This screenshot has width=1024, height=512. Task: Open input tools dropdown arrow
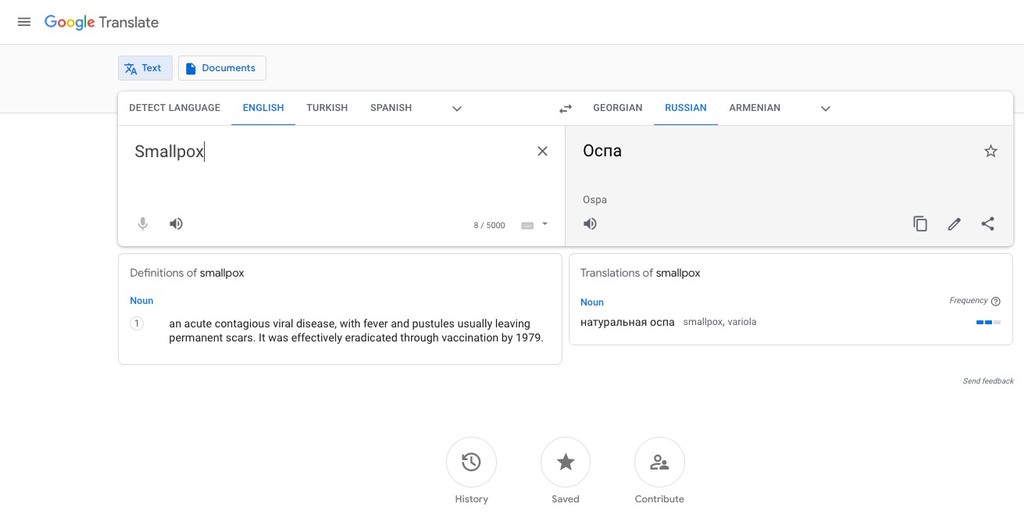[545, 224]
